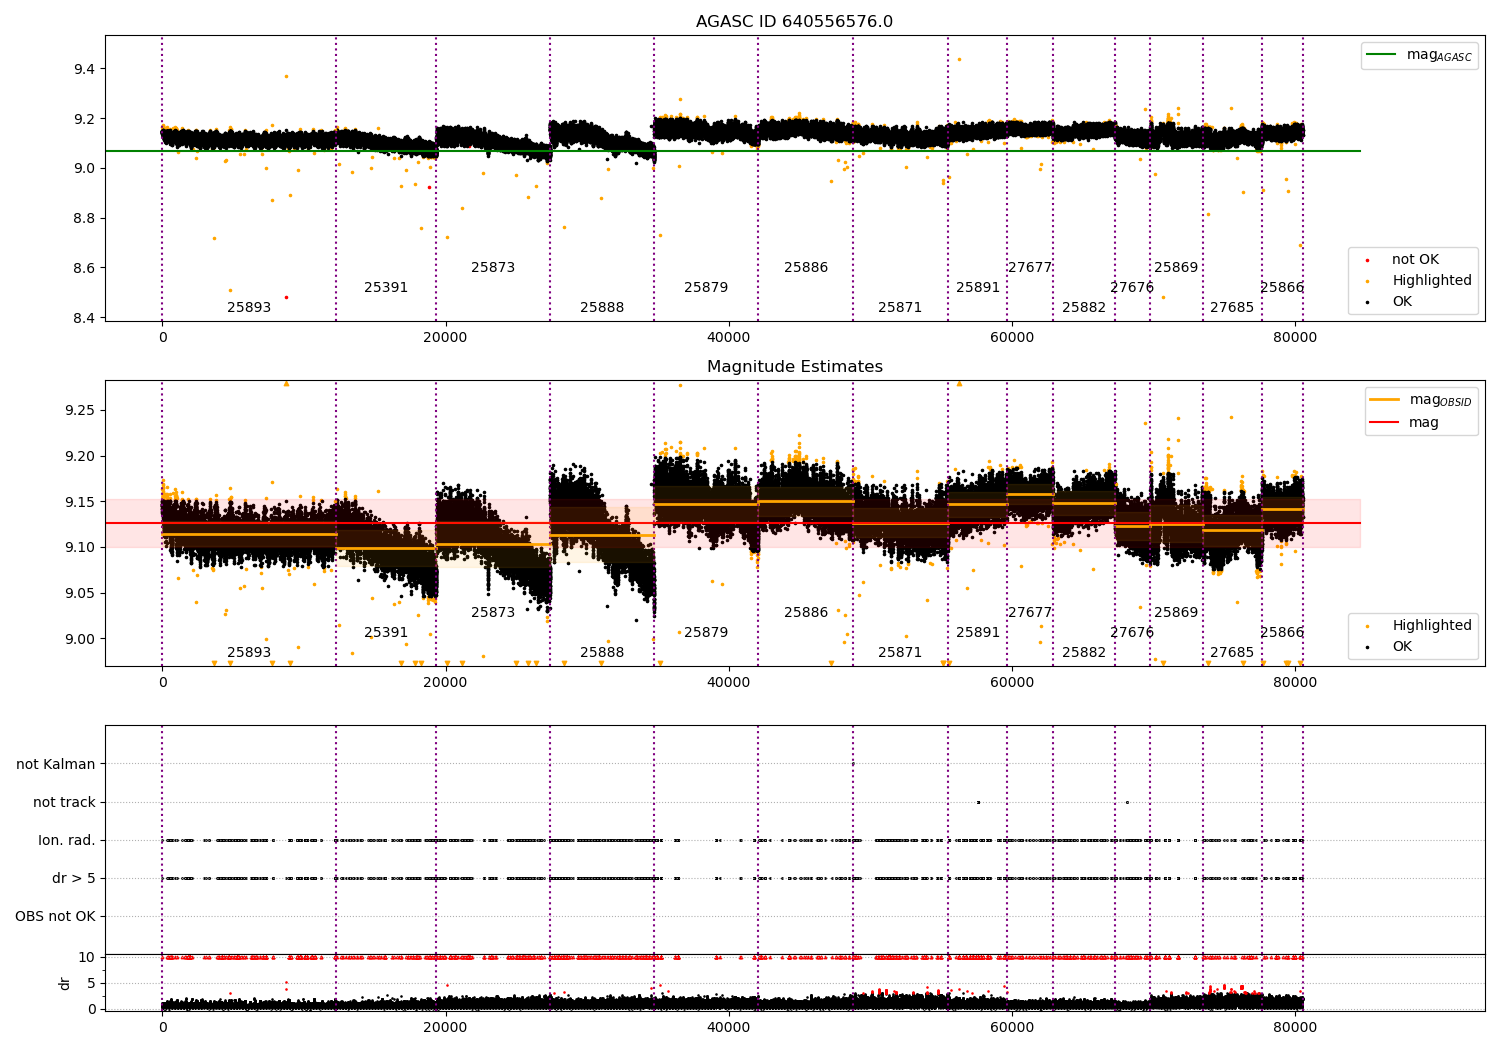Click the 8.8 y-axis tick label
The width and height of the screenshot is (1500, 1050).
click(84, 219)
